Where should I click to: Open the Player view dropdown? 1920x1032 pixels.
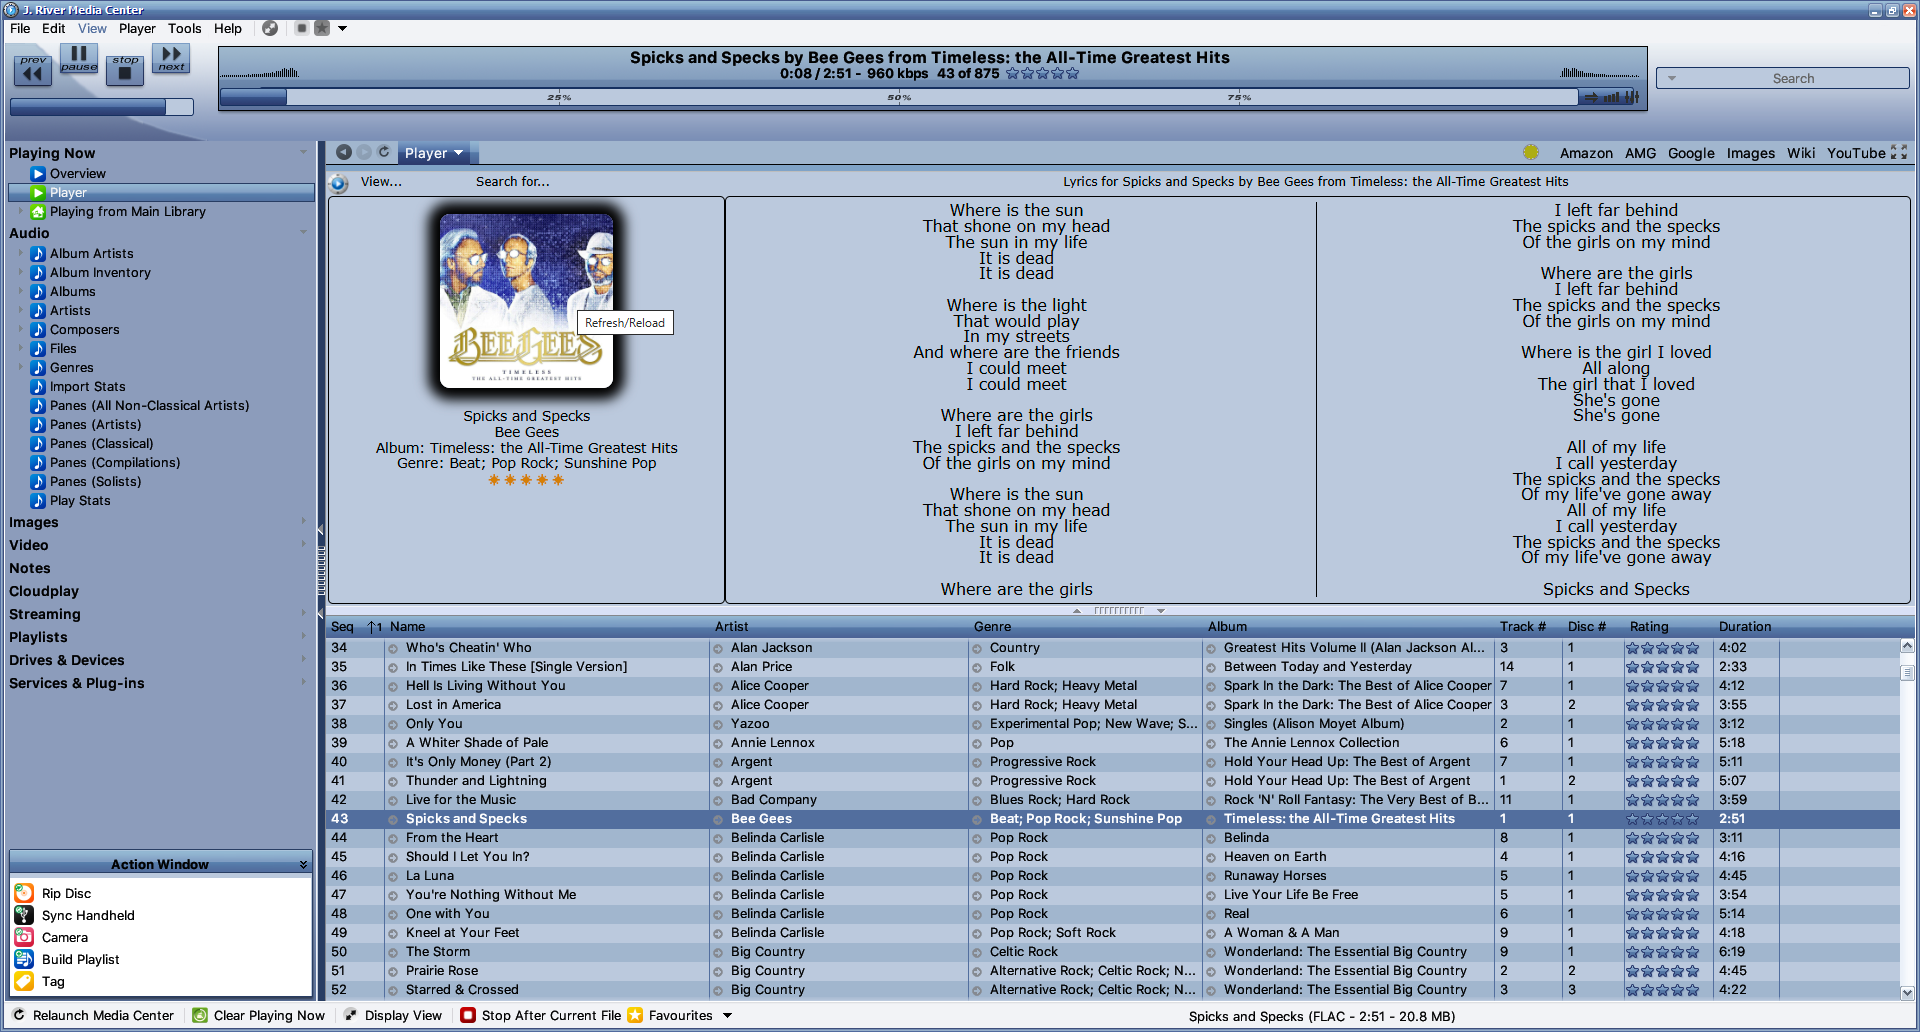(x=434, y=153)
